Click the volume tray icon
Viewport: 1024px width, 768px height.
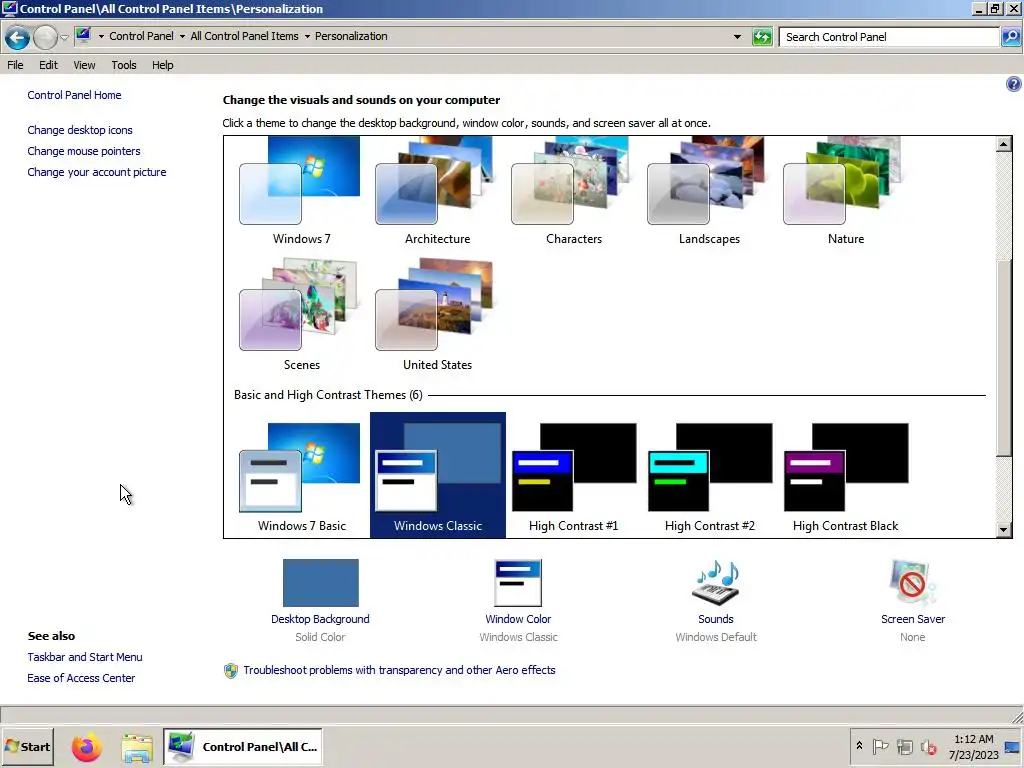pyautogui.click(x=928, y=746)
